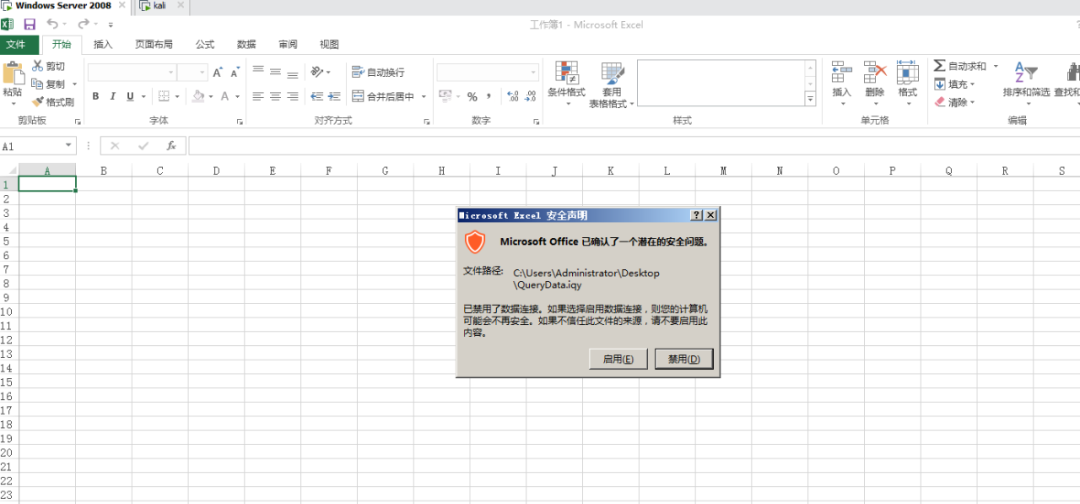The height and width of the screenshot is (504, 1080).
Task: Switch to the Data (数据) tab
Action: click(247, 44)
